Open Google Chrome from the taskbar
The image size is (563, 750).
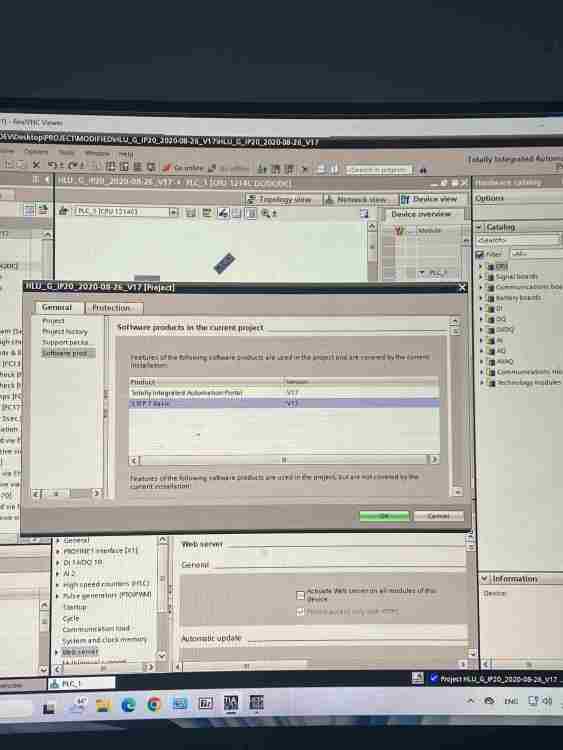(154, 704)
